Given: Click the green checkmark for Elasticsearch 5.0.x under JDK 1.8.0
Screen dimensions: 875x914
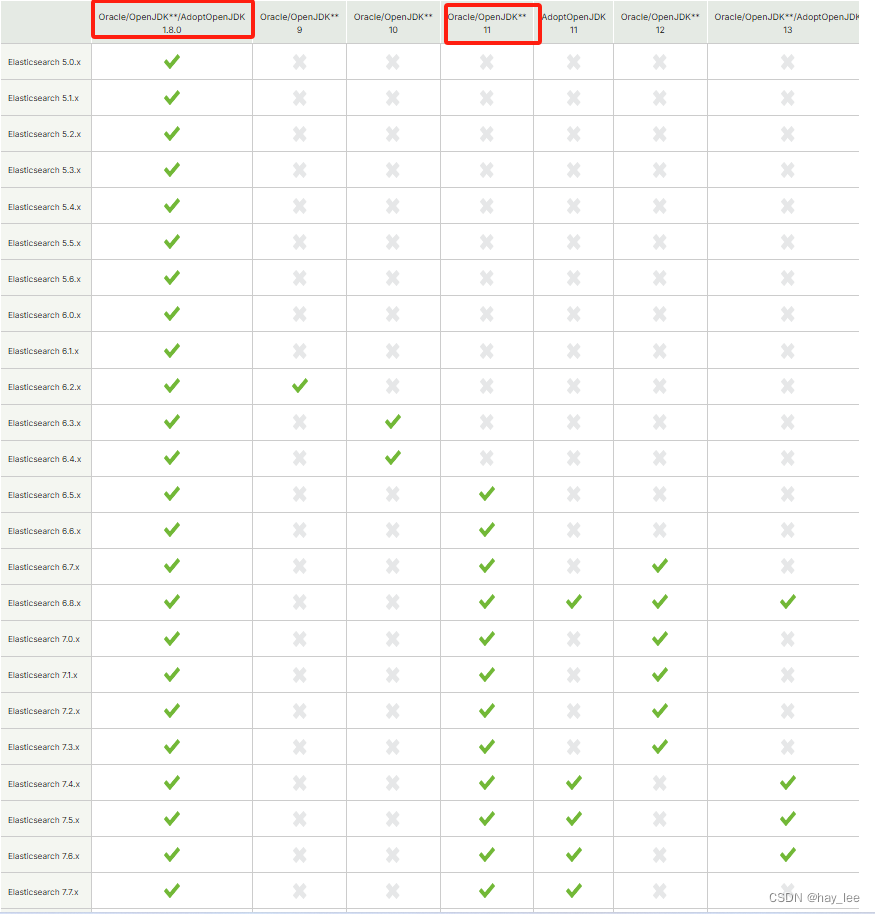Looking at the screenshot, I should [171, 62].
